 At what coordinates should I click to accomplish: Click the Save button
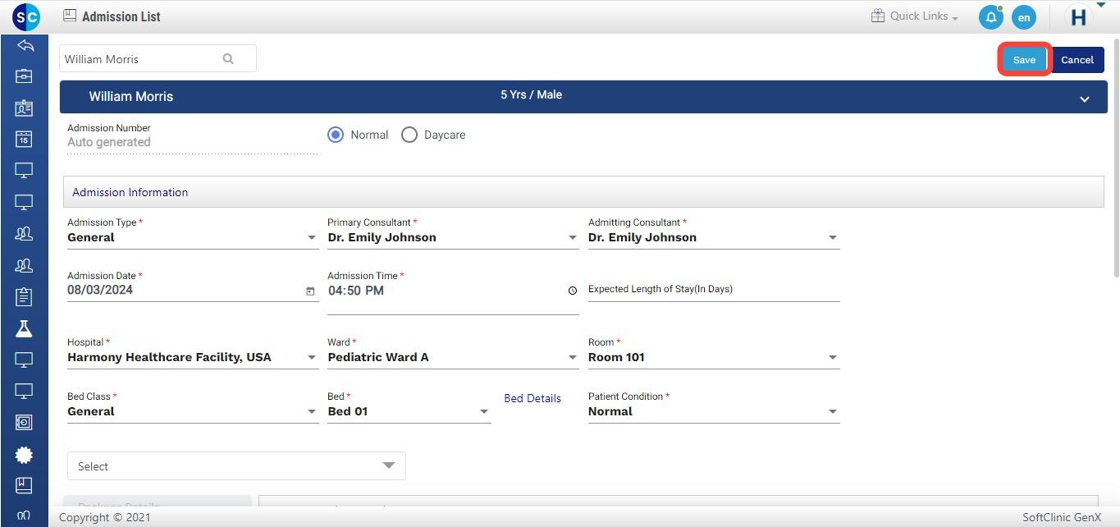1024,60
